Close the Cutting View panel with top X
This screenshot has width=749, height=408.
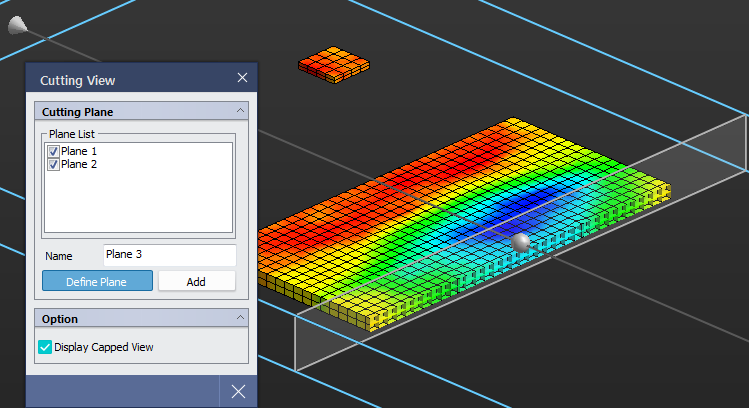pyautogui.click(x=242, y=78)
